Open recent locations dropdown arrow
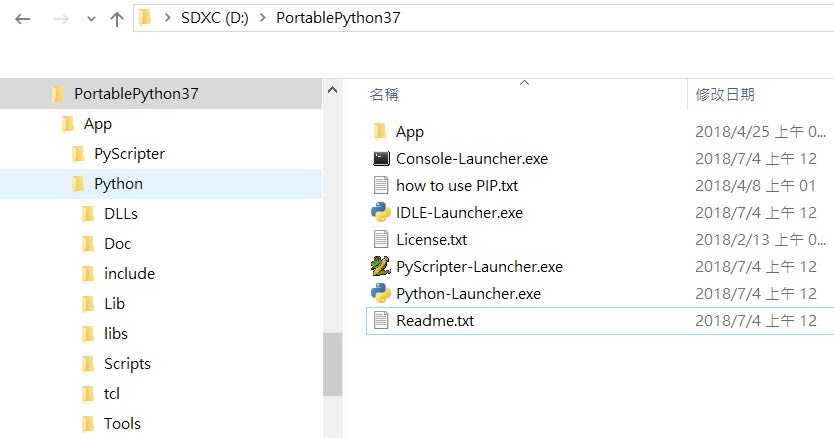 [x=91, y=20]
